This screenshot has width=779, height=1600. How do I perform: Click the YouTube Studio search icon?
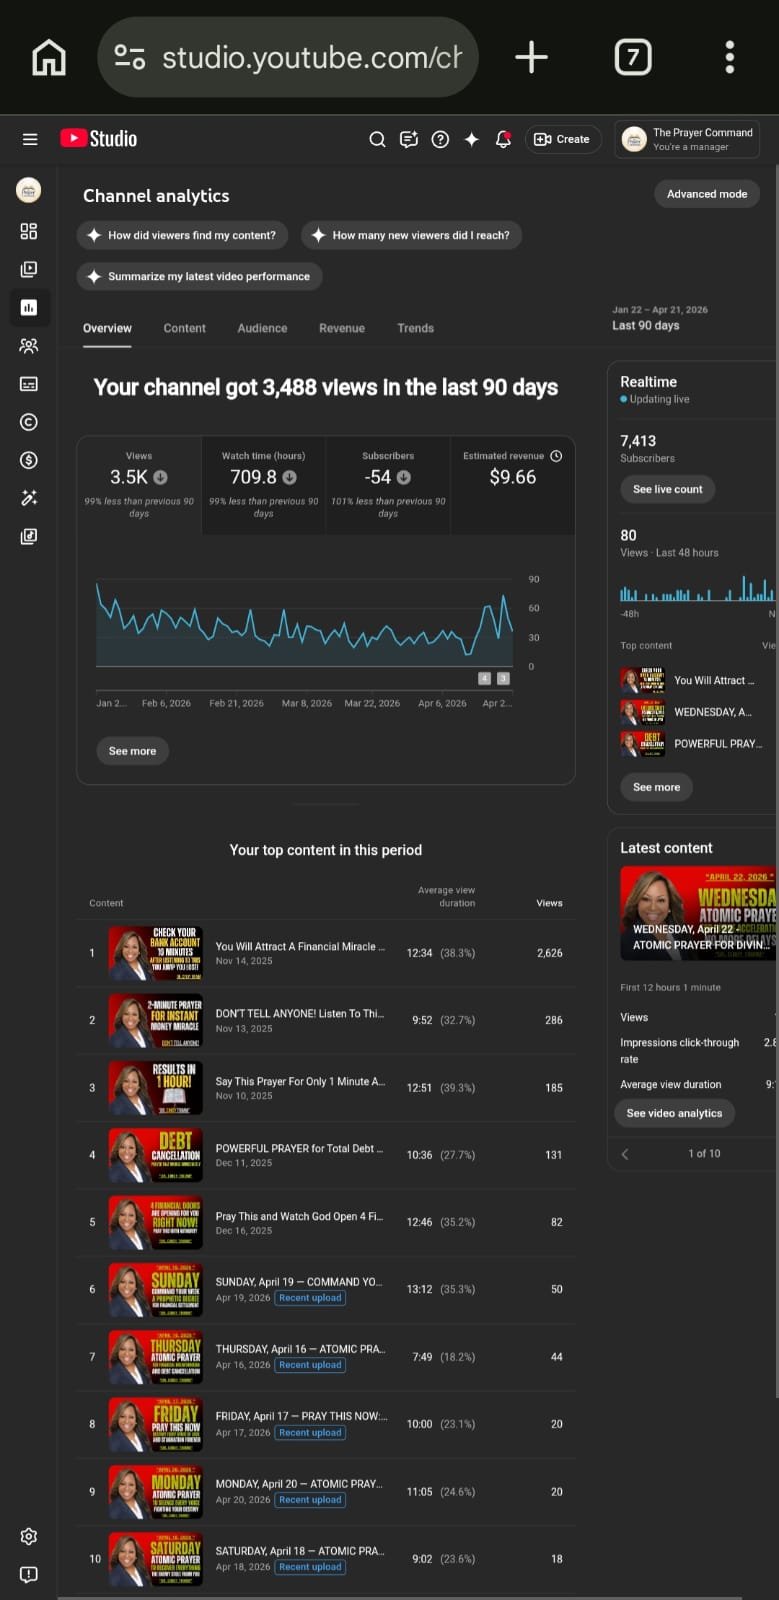point(377,139)
